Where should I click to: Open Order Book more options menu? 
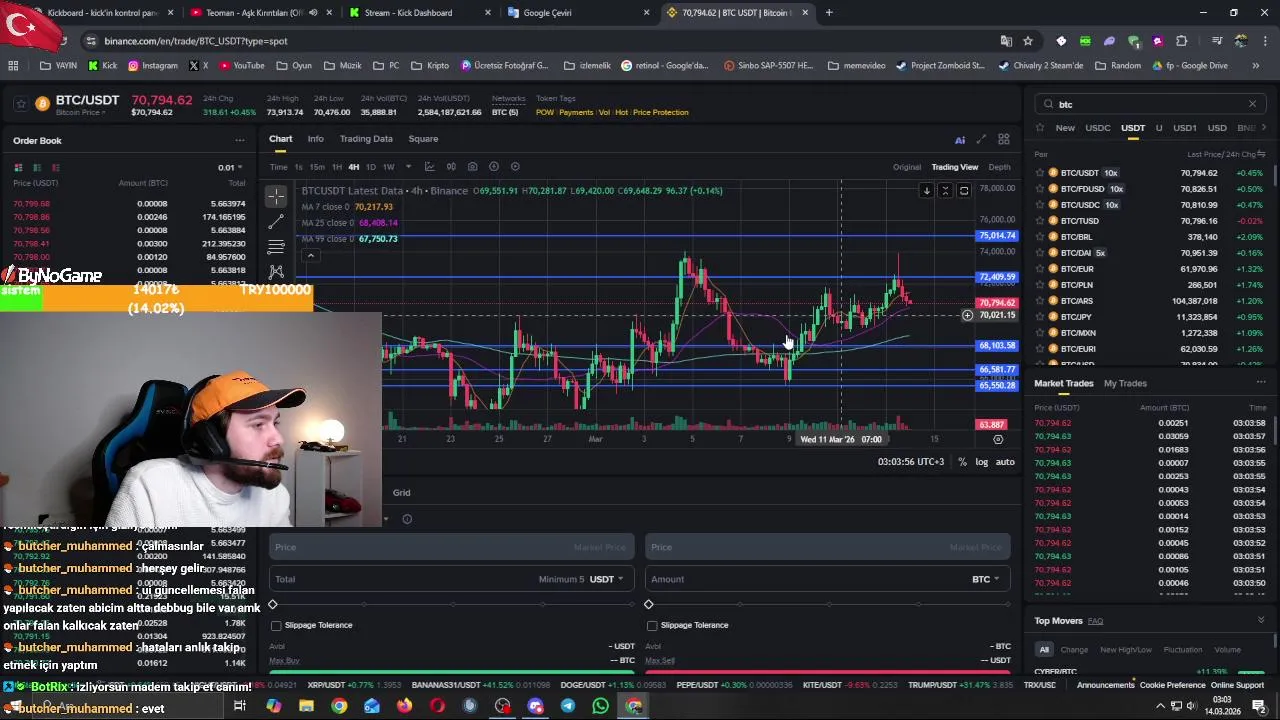pyautogui.click(x=239, y=141)
